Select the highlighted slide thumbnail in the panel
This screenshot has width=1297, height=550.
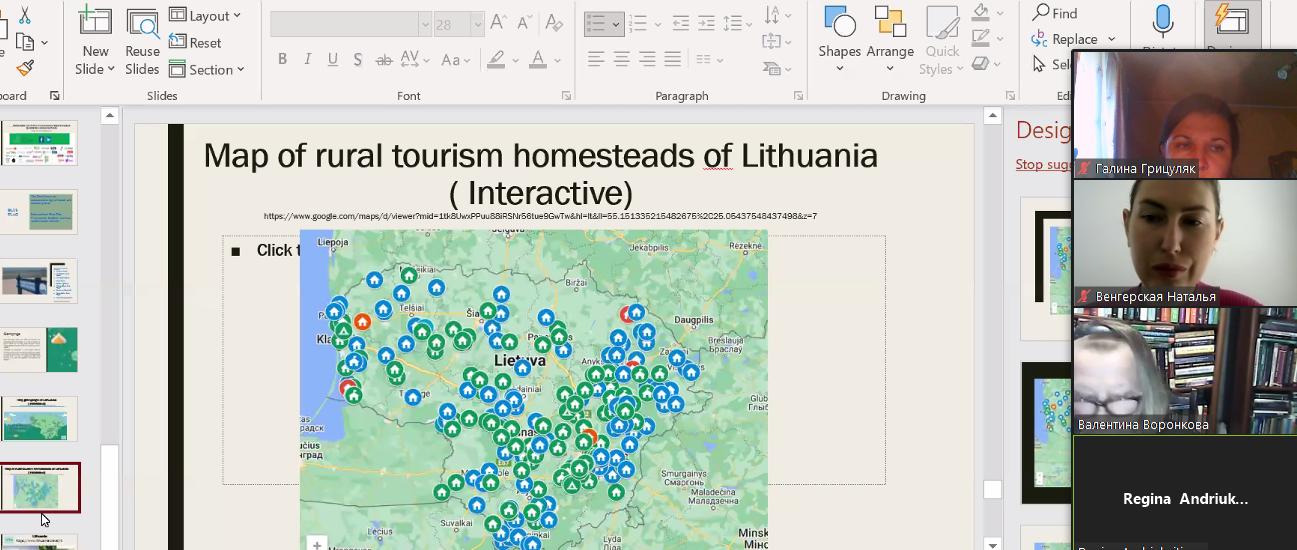click(40, 487)
